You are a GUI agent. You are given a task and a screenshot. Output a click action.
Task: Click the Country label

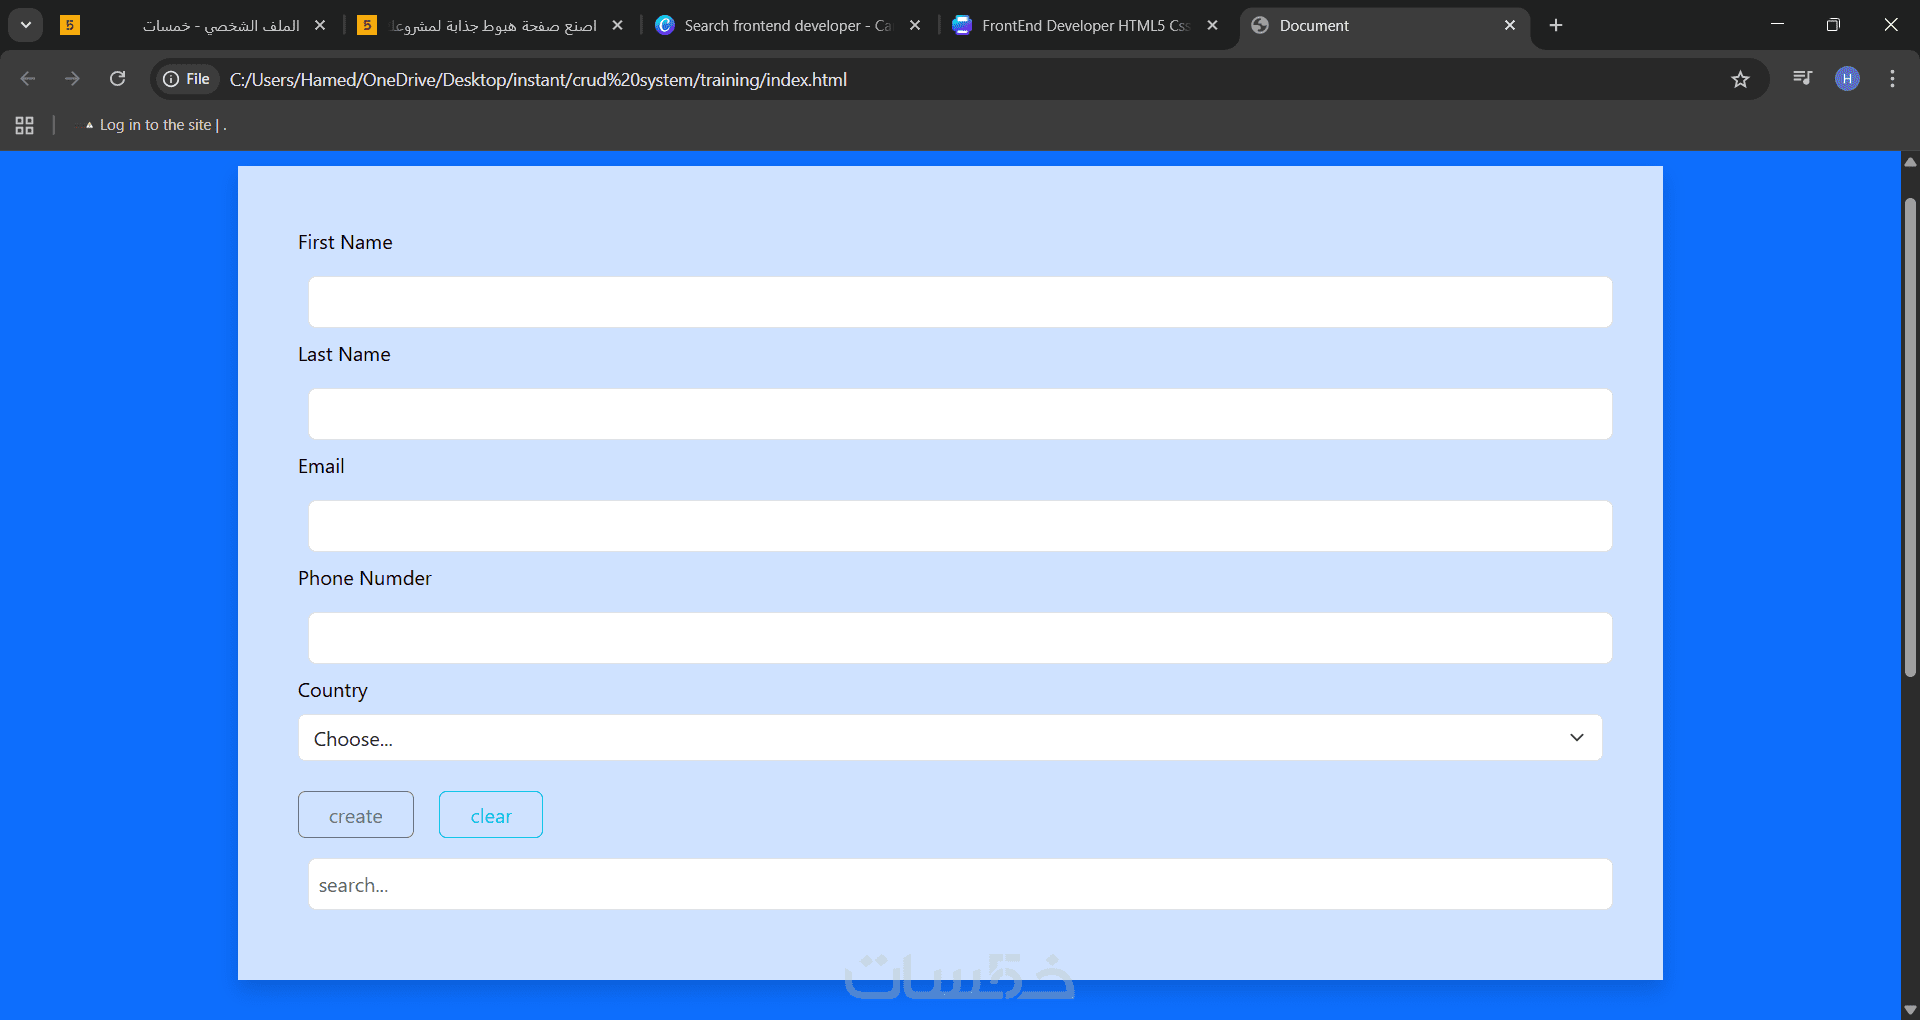coord(333,690)
